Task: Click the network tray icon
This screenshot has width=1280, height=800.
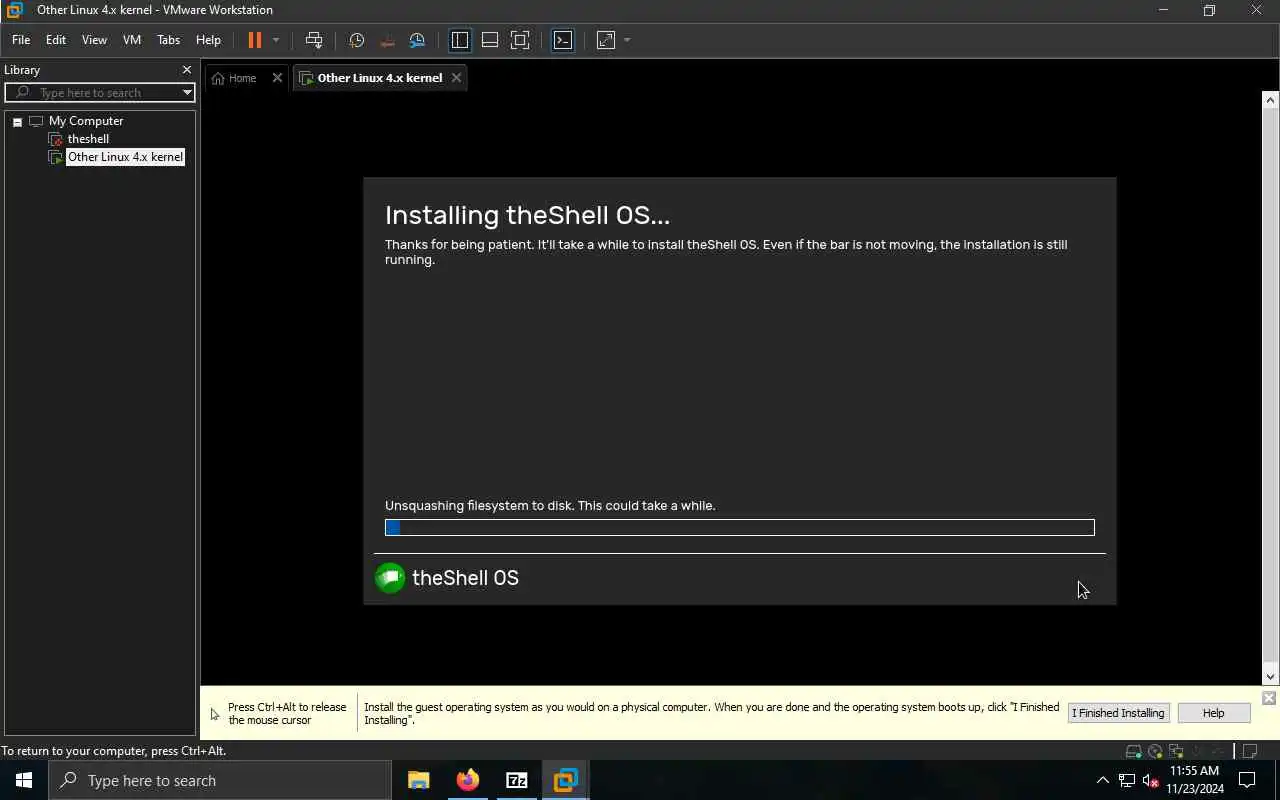Action: click(1127, 780)
